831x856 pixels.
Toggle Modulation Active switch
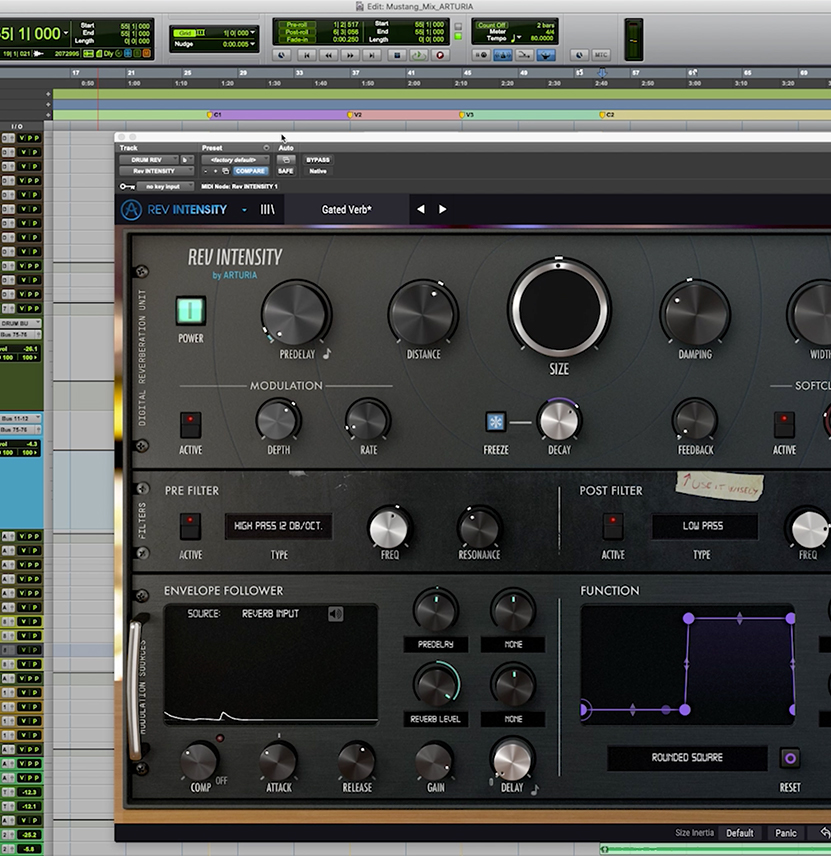[191, 425]
